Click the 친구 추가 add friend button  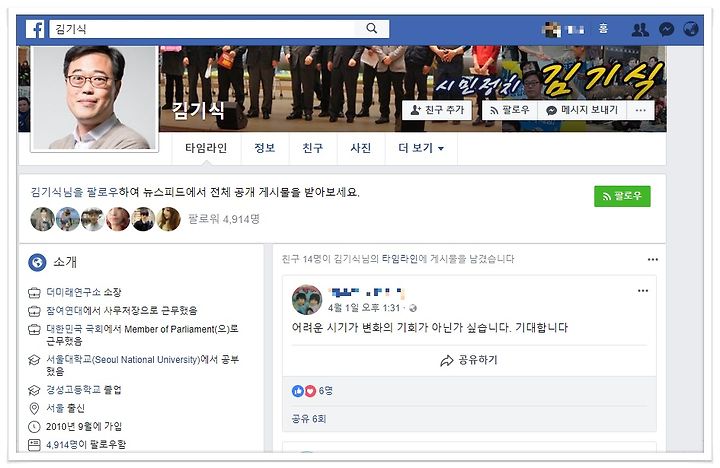(x=437, y=110)
